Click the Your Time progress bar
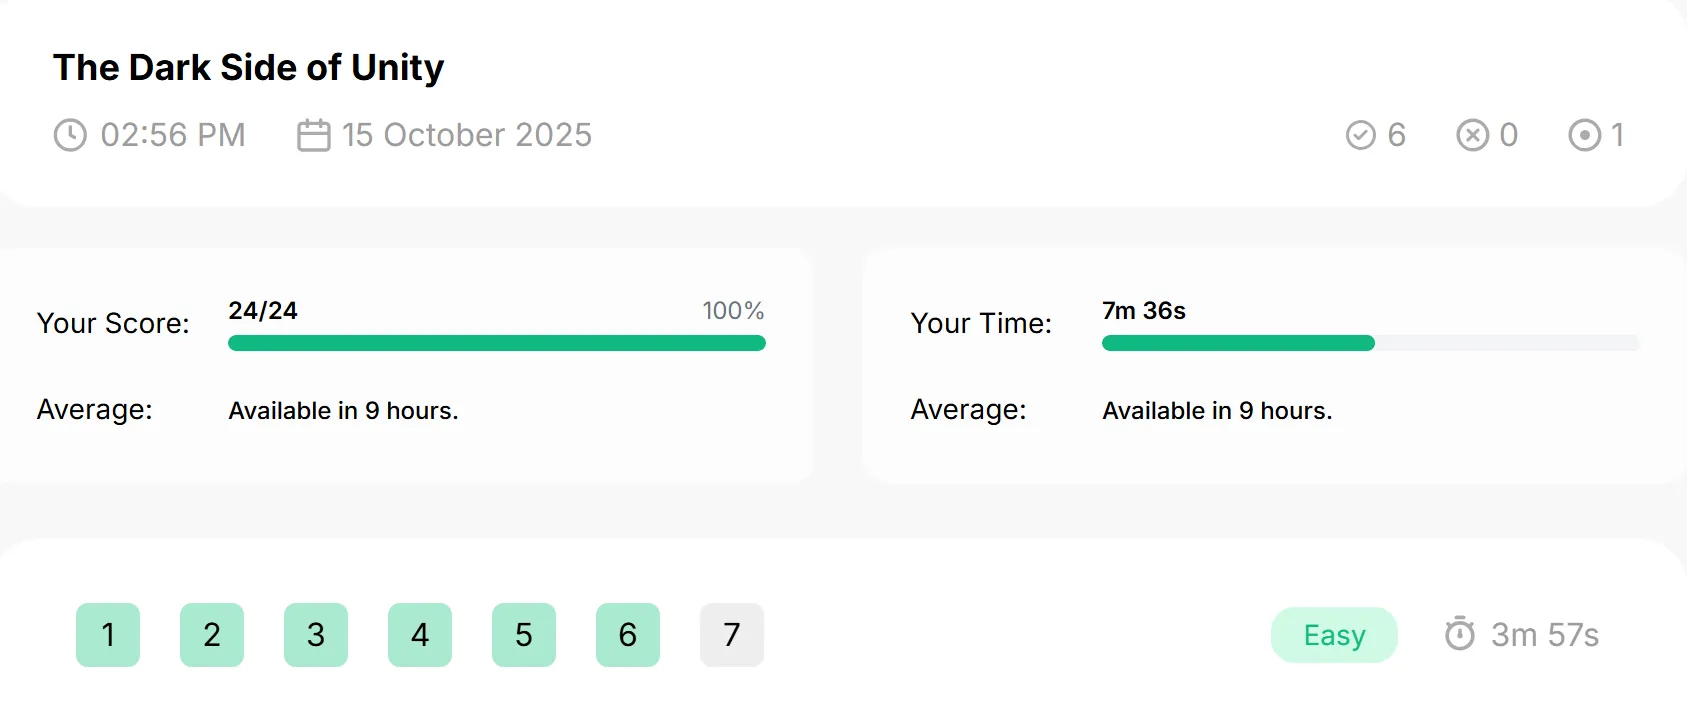This screenshot has width=1687, height=704. pos(1370,343)
